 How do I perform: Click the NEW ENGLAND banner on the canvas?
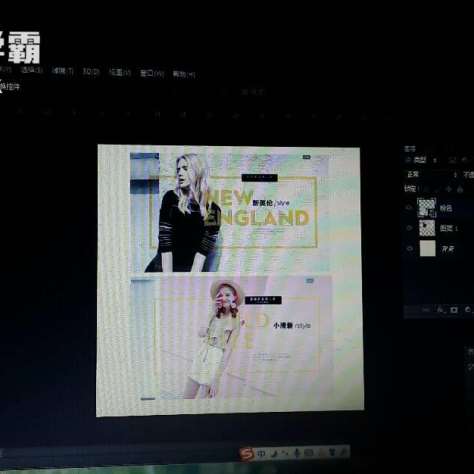pyautogui.click(x=230, y=212)
